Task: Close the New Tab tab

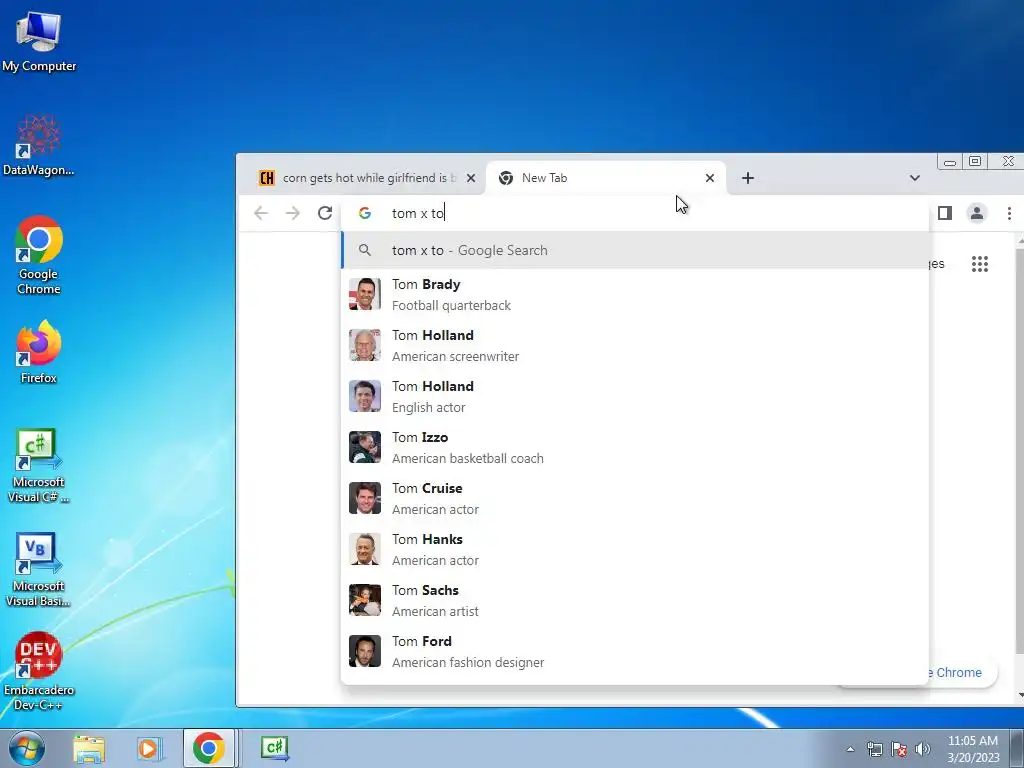Action: [710, 178]
